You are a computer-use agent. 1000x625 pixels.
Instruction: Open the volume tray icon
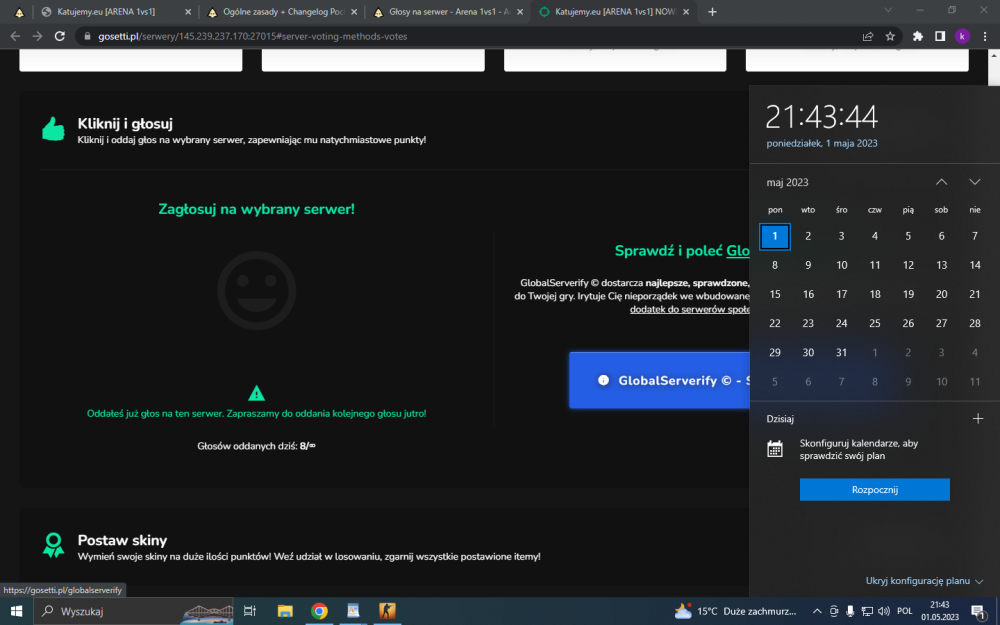(883, 611)
